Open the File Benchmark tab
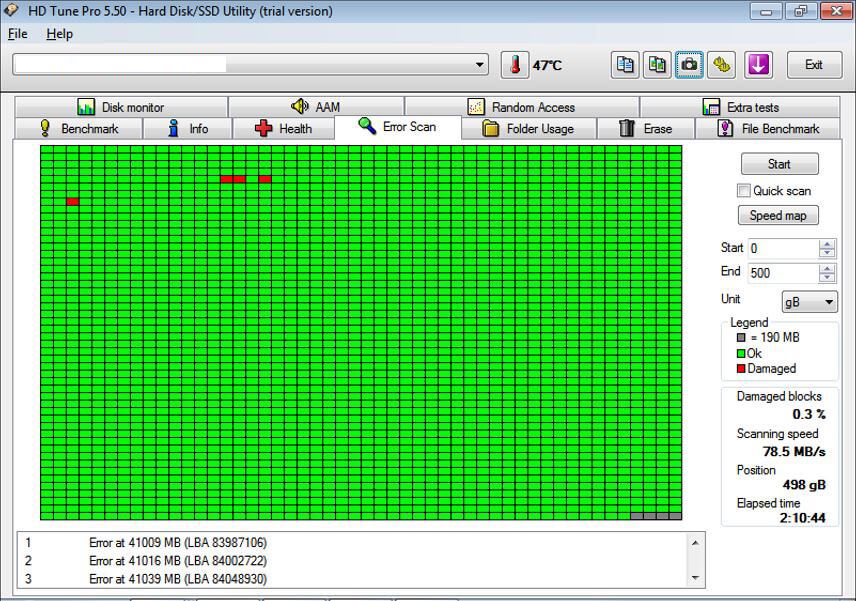The height and width of the screenshot is (601, 856). pyautogui.click(x=768, y=129)
